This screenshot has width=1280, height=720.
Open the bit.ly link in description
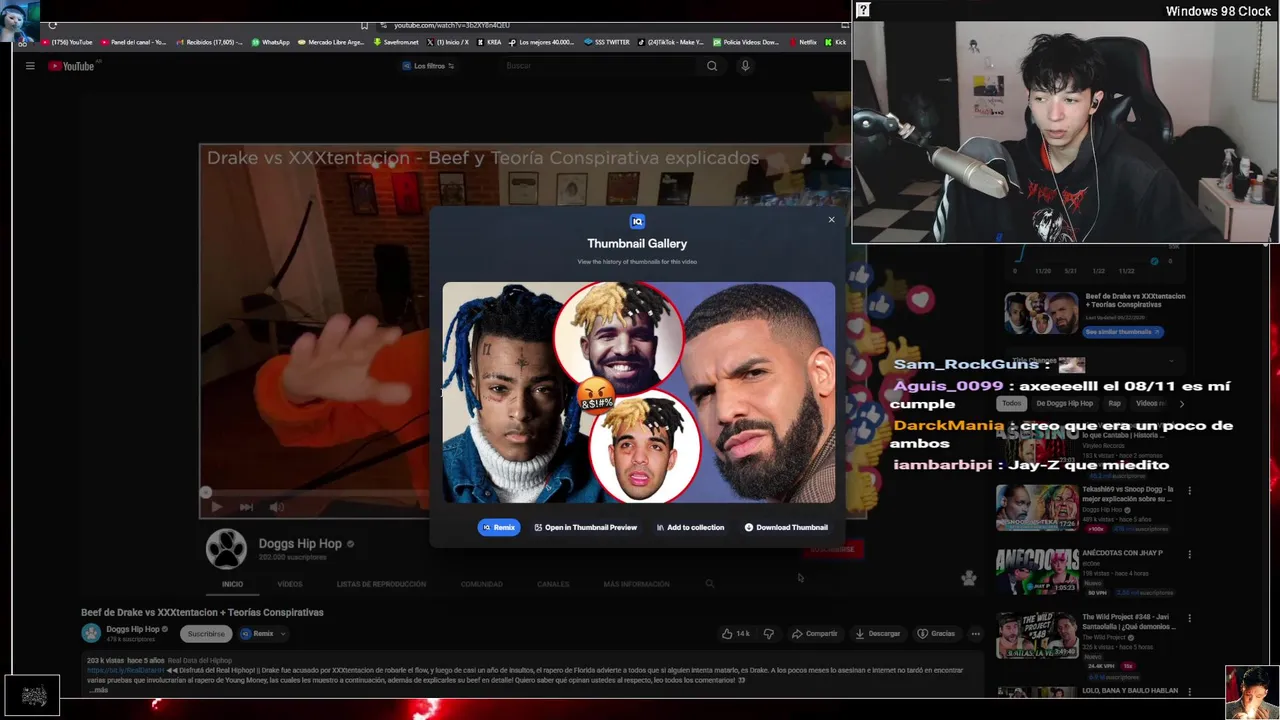(x=124, y=670)
